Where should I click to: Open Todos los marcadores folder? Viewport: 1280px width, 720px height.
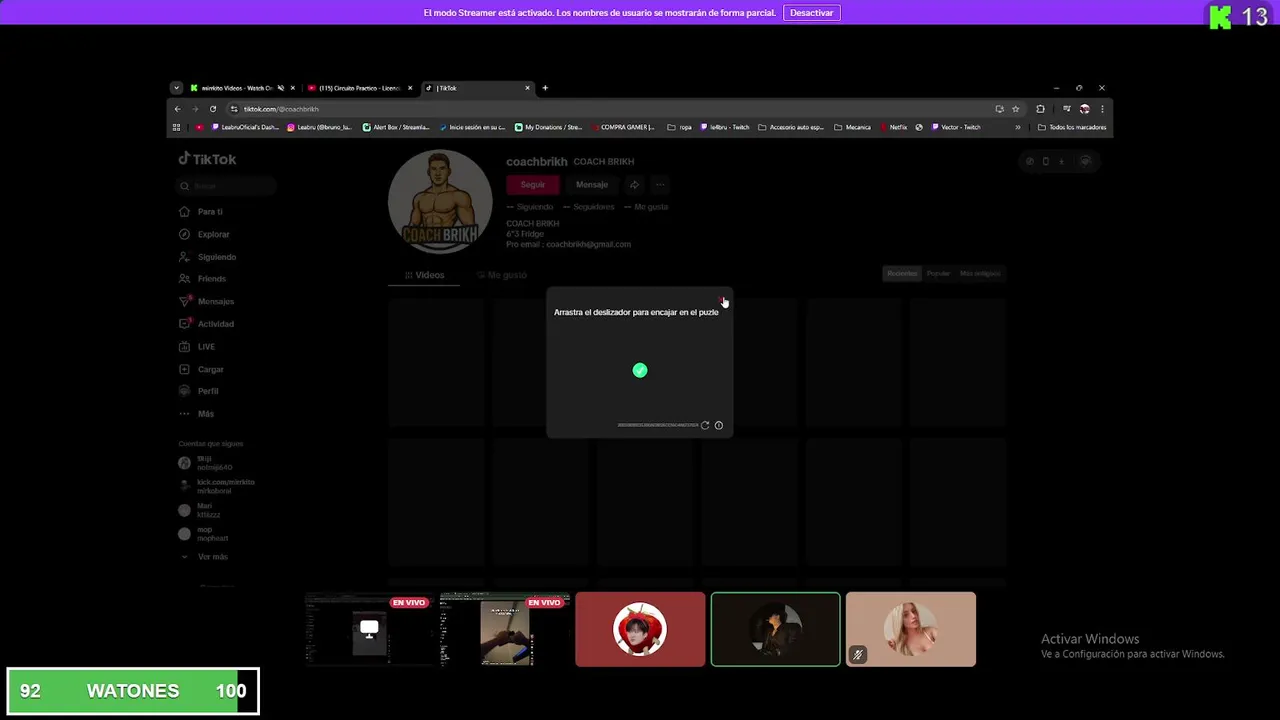(1072, 127)
